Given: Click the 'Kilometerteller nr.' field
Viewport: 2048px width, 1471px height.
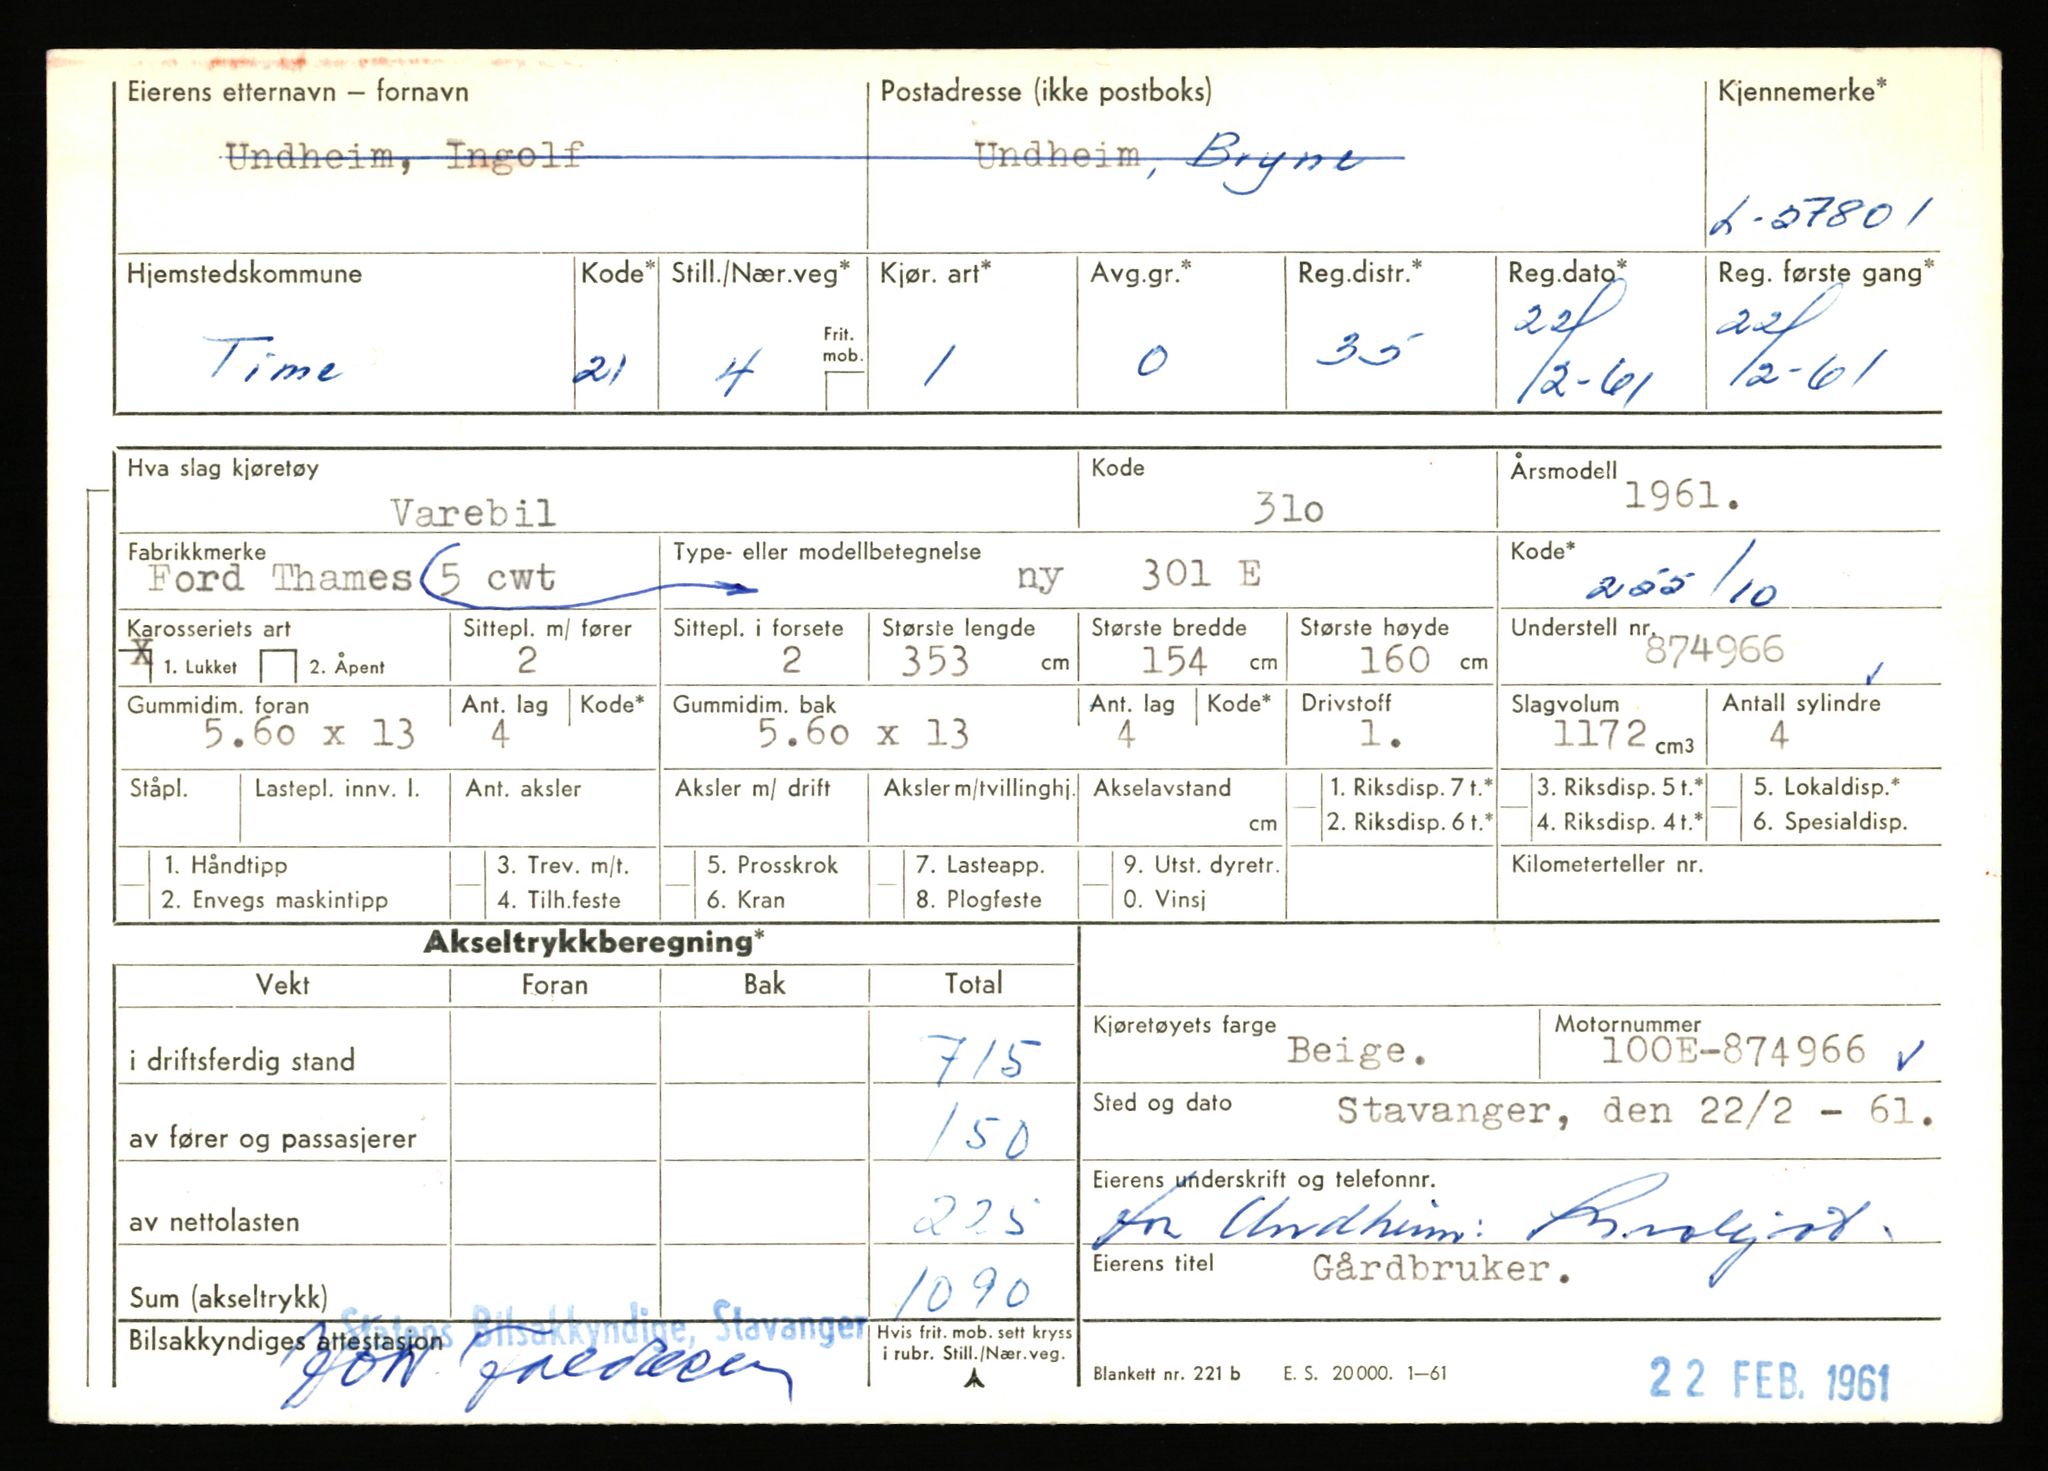Looking at the screenshot, I should pos(1718,884).
